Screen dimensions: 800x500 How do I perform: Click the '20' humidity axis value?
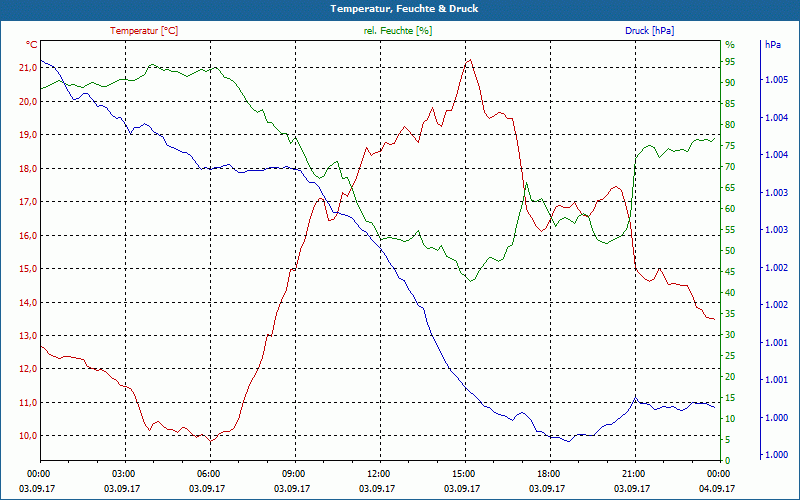click(730, 377)
